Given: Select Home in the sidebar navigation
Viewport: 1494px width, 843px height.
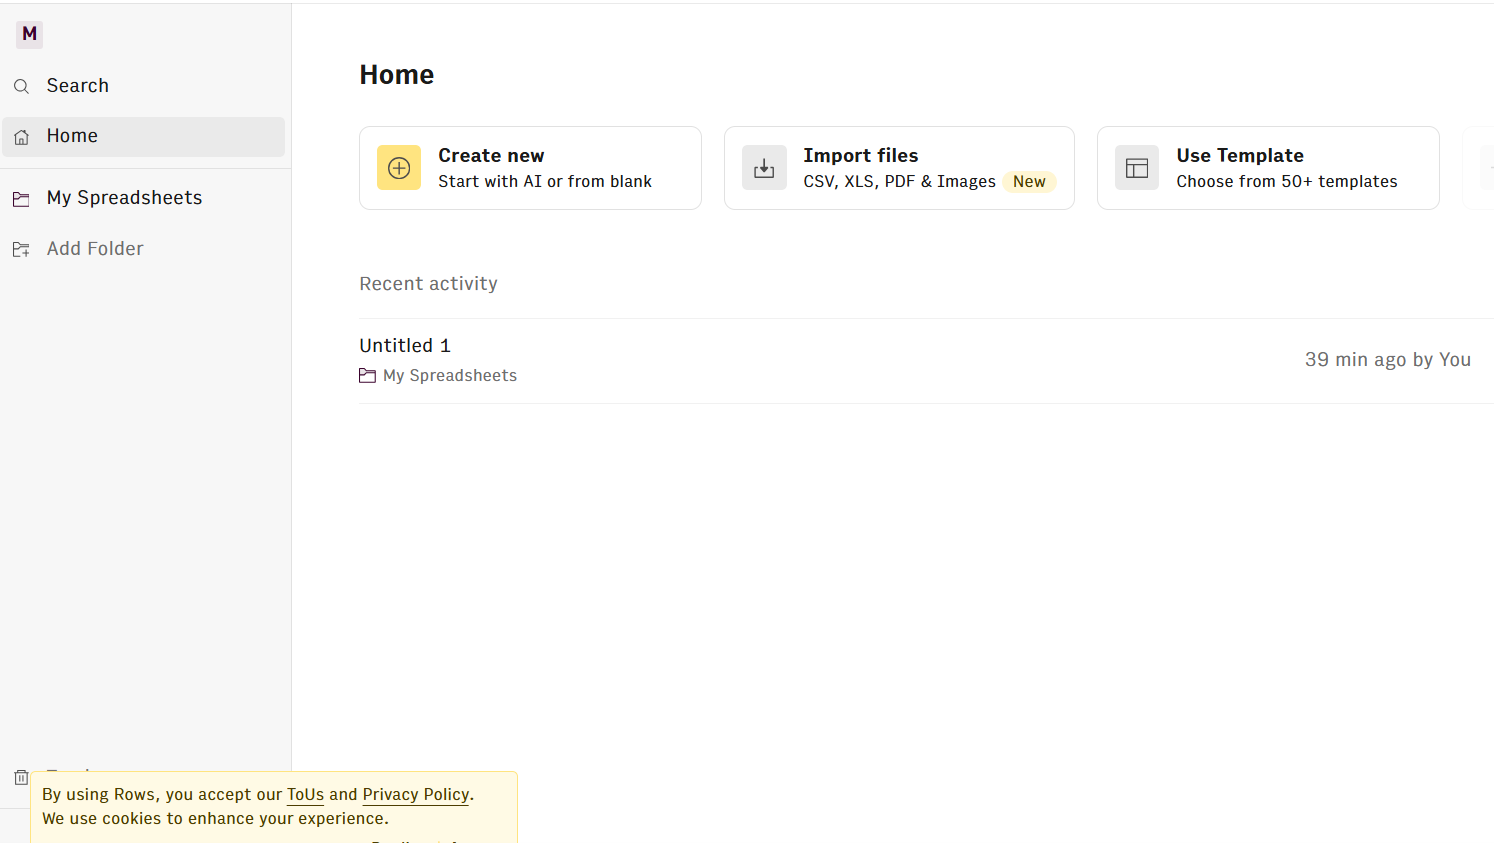Looking at the screenshot, I should [72, 136].
